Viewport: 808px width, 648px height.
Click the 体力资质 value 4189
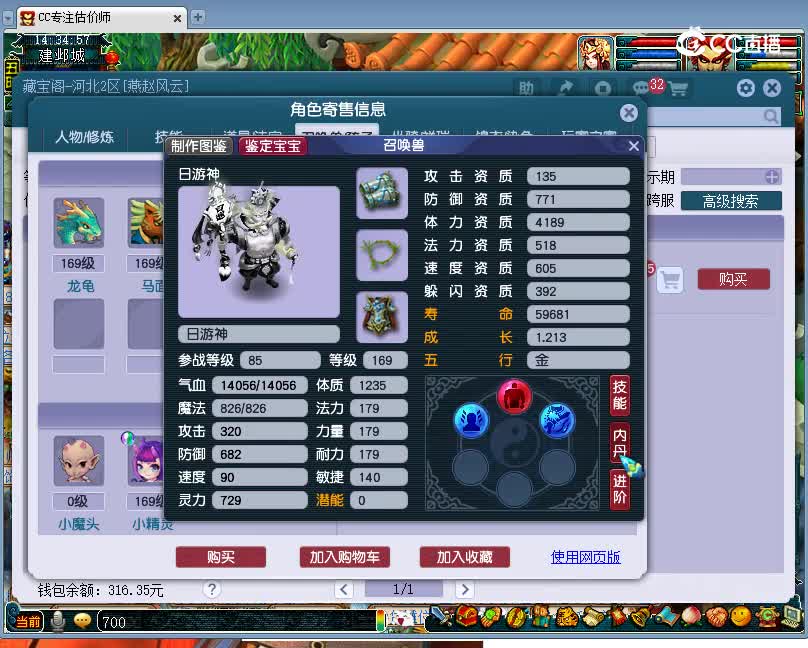point(578,222)
